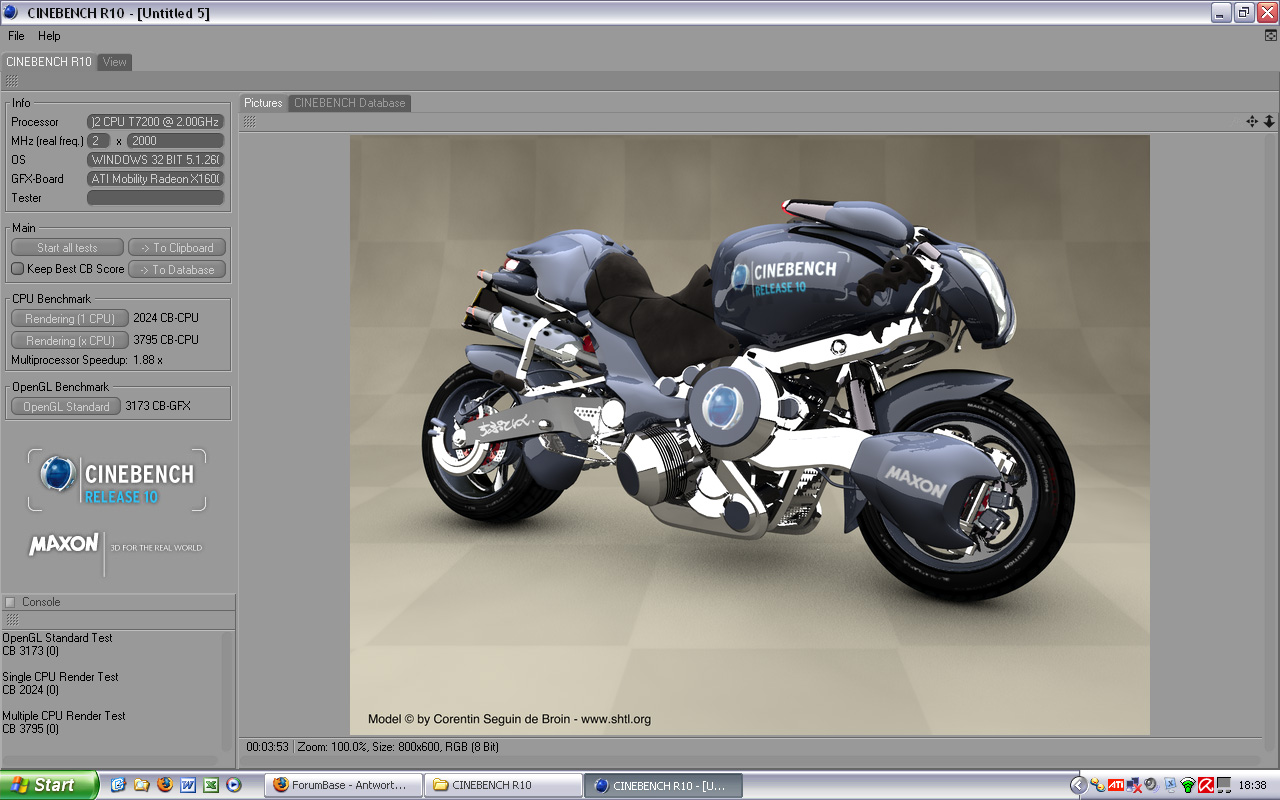The height and width of the screenshot is (800, 1280).
Task: Open Firefox from quick launch
Action: (x=165, y=785)
